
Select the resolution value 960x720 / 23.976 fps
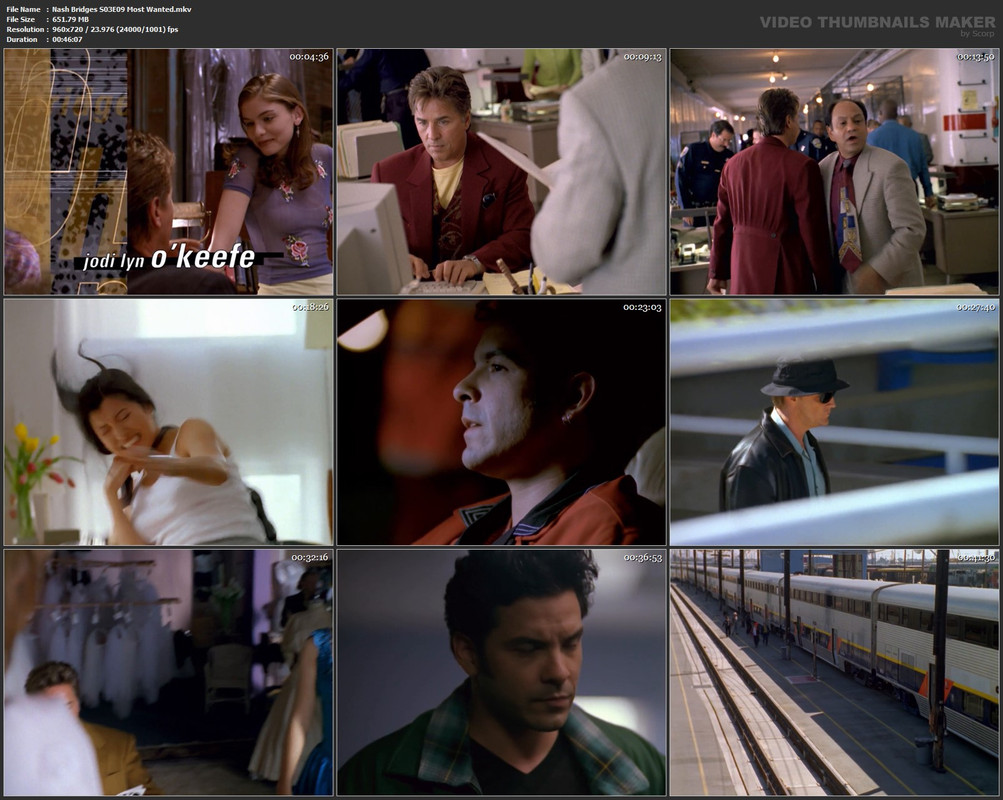pyautogui.click(x=115, y=29)
